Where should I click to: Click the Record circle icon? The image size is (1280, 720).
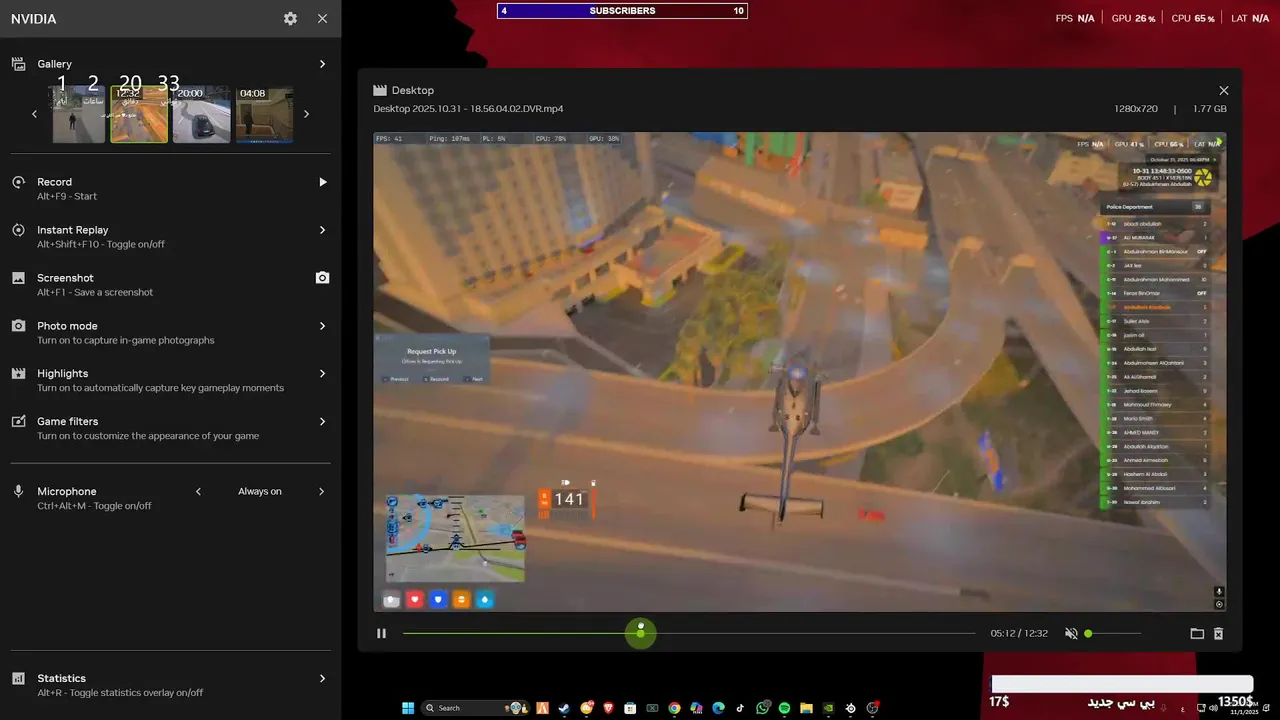(x=18, y=182)
